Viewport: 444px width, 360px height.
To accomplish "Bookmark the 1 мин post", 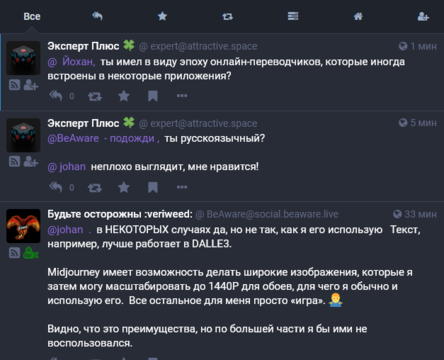I will coord(153,96).
